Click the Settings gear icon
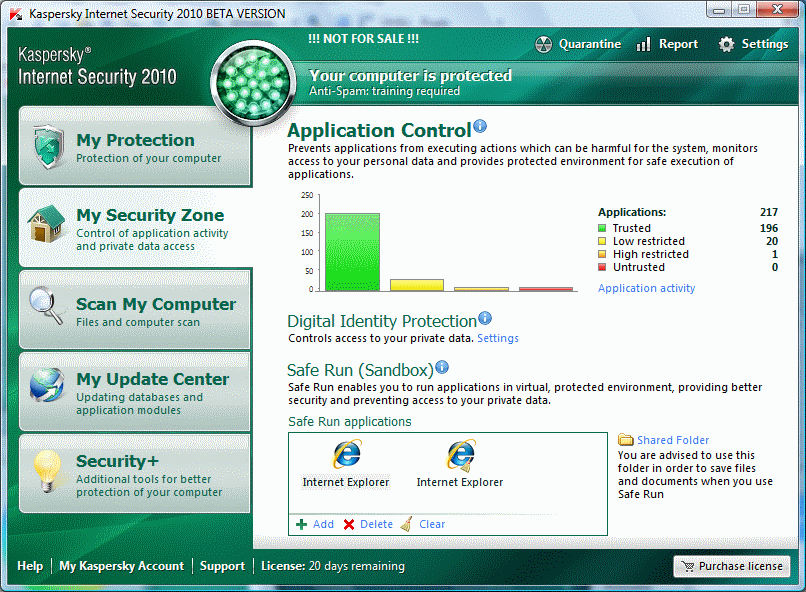Image resolution: width=806 pixels, height=592 pixels. click(726, 45)
